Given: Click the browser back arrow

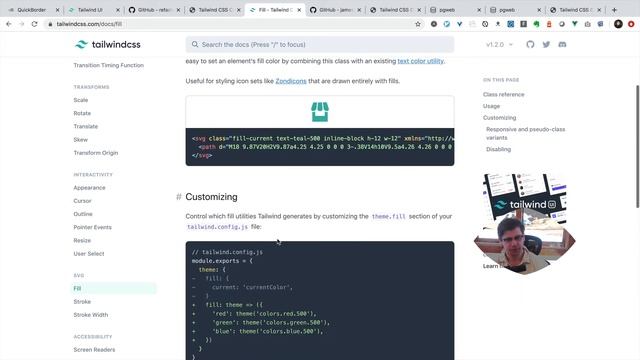Looking at the screenshot, I should coord(9,24).
